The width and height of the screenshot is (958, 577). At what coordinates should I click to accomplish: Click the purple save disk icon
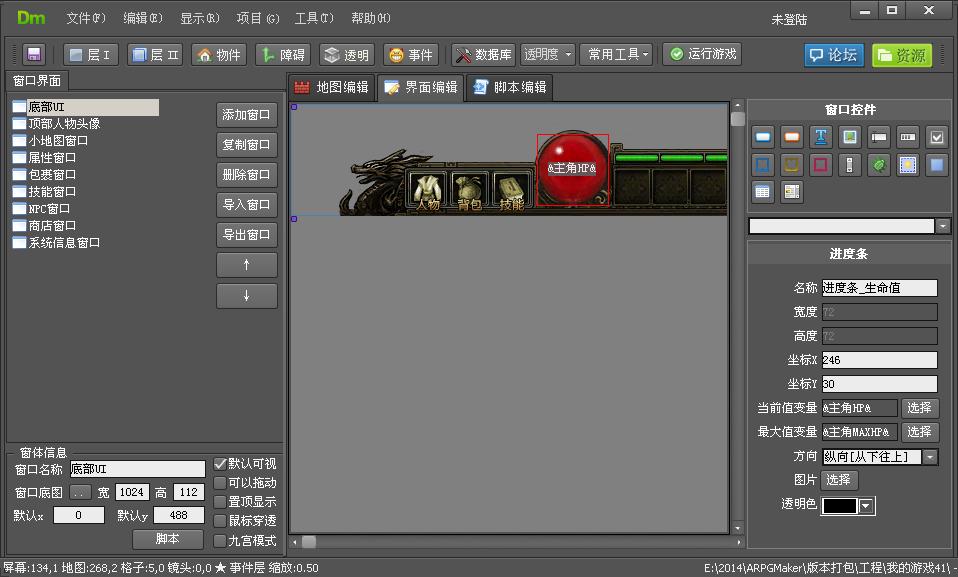click(x=34, y=55)
